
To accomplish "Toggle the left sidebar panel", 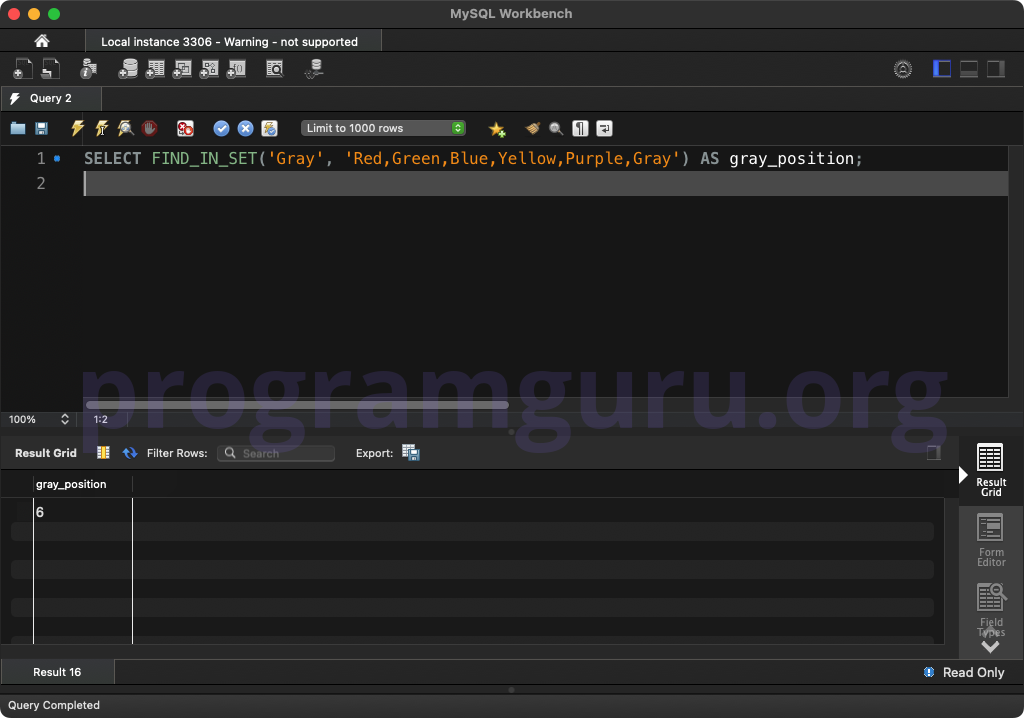I will click(x=942, y=69).
